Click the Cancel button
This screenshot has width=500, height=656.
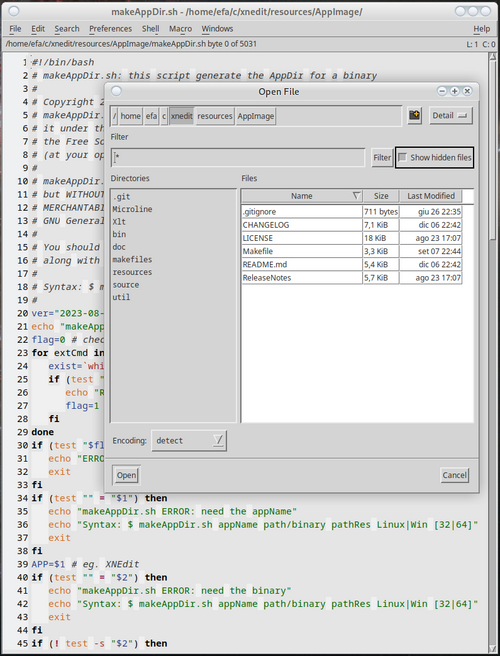pyautogui.click(x=454, y=475)
